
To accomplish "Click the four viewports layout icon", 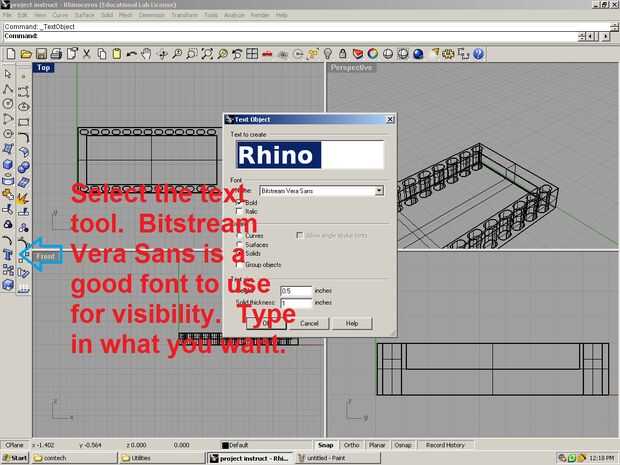I will click(252, 54).
